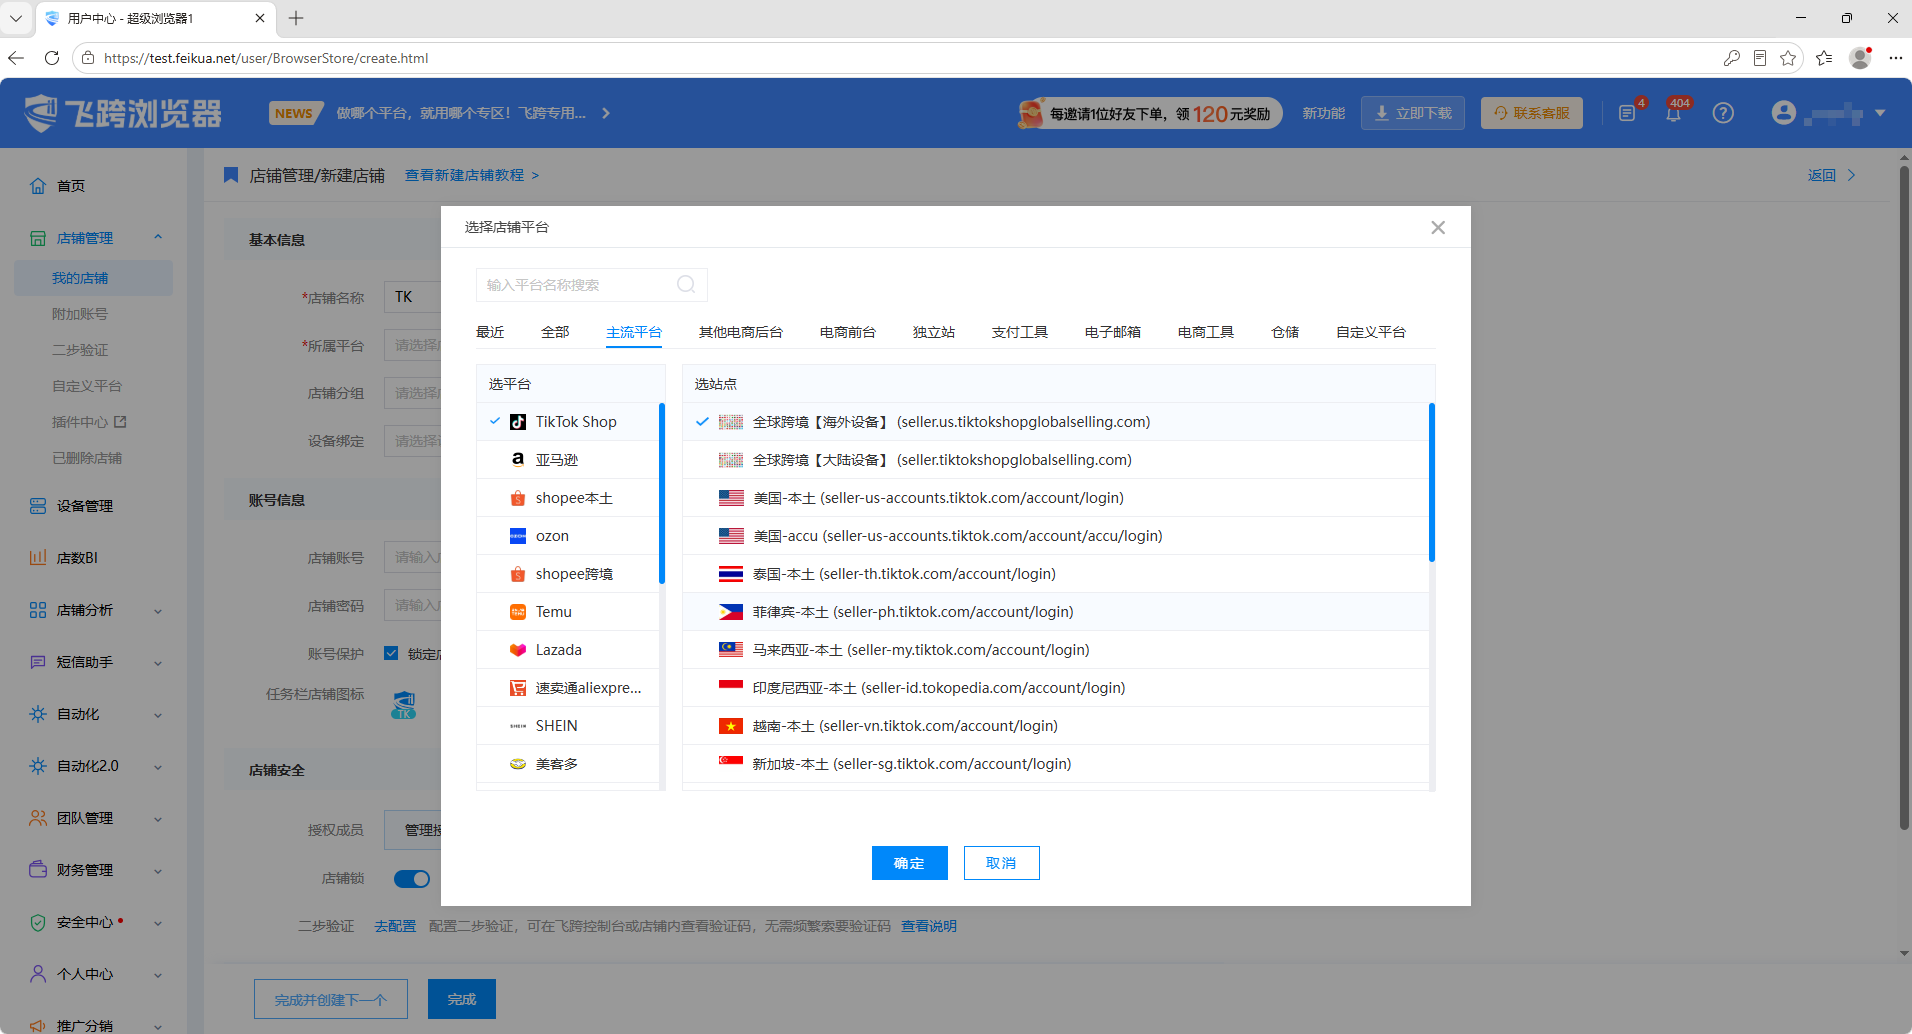Switch to the 全部 tab

pyautogui.click(x=555, y=332)
